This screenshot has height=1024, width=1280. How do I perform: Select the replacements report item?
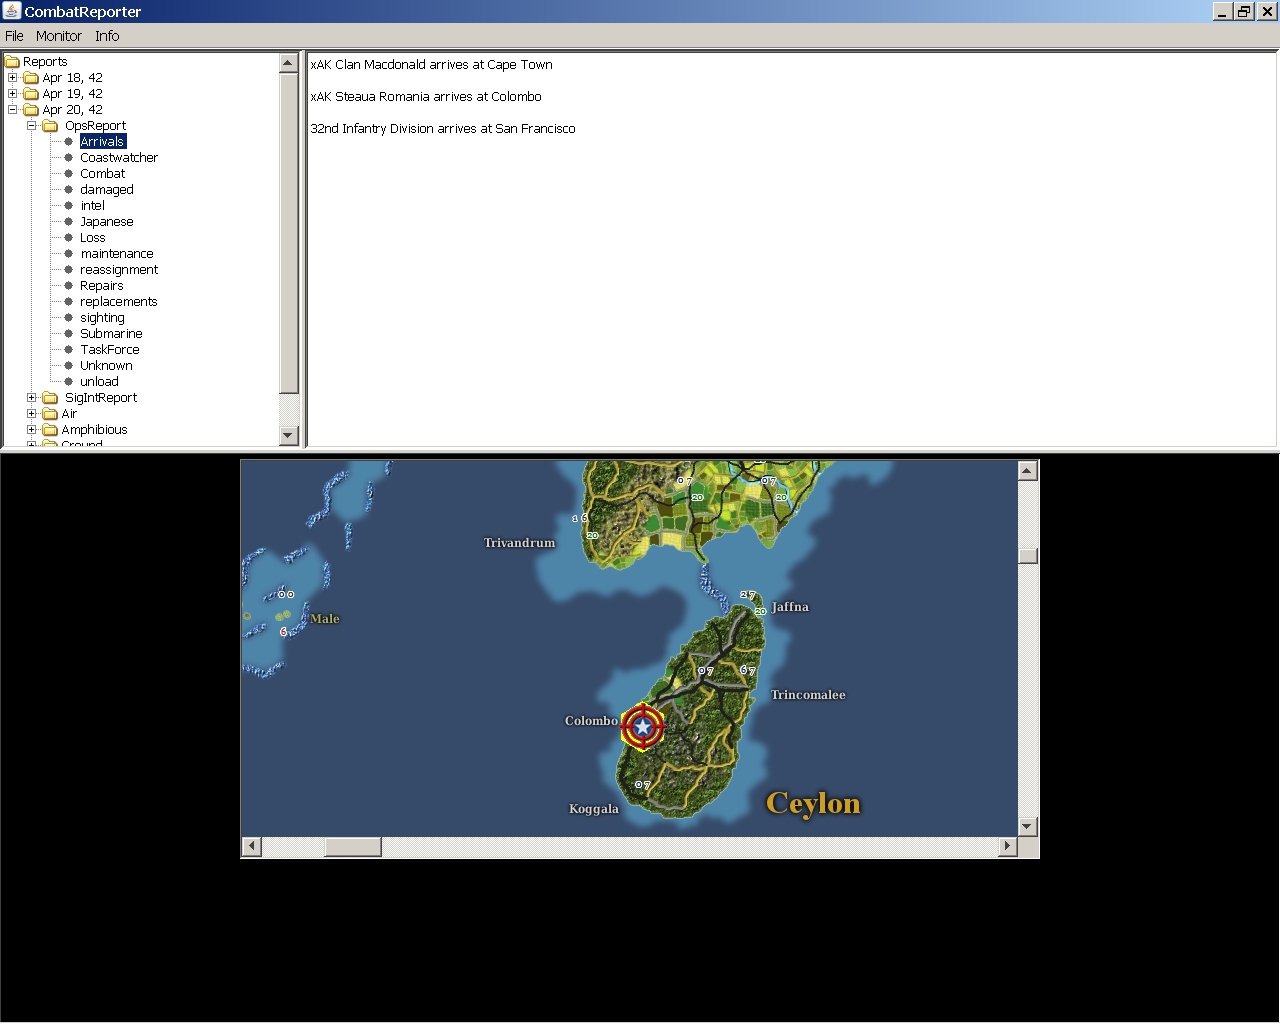(118, 302)
